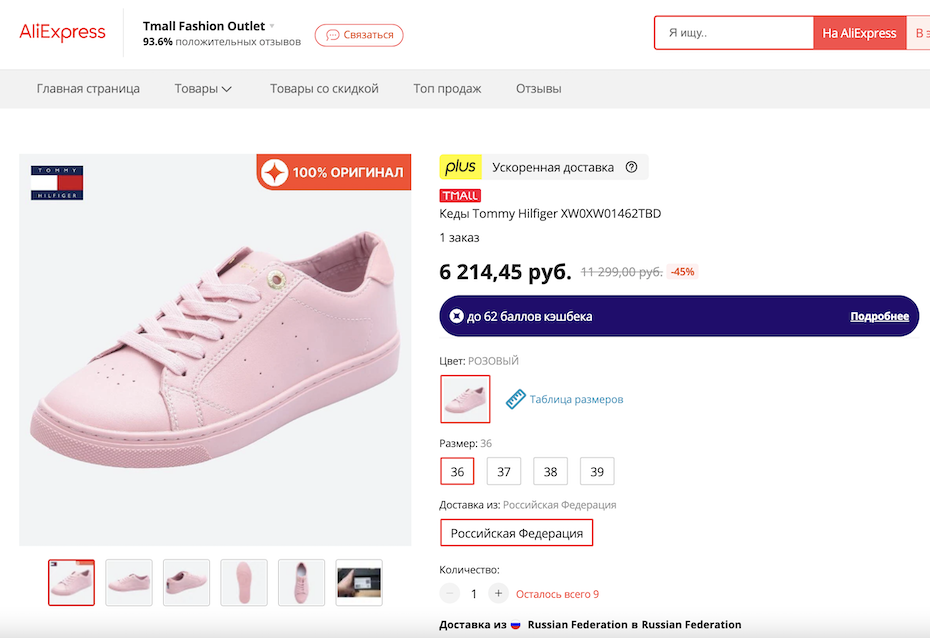Expand the Товары dropdown menu
The height and width of the screenshot is (638, 930).
coord(203,88)
